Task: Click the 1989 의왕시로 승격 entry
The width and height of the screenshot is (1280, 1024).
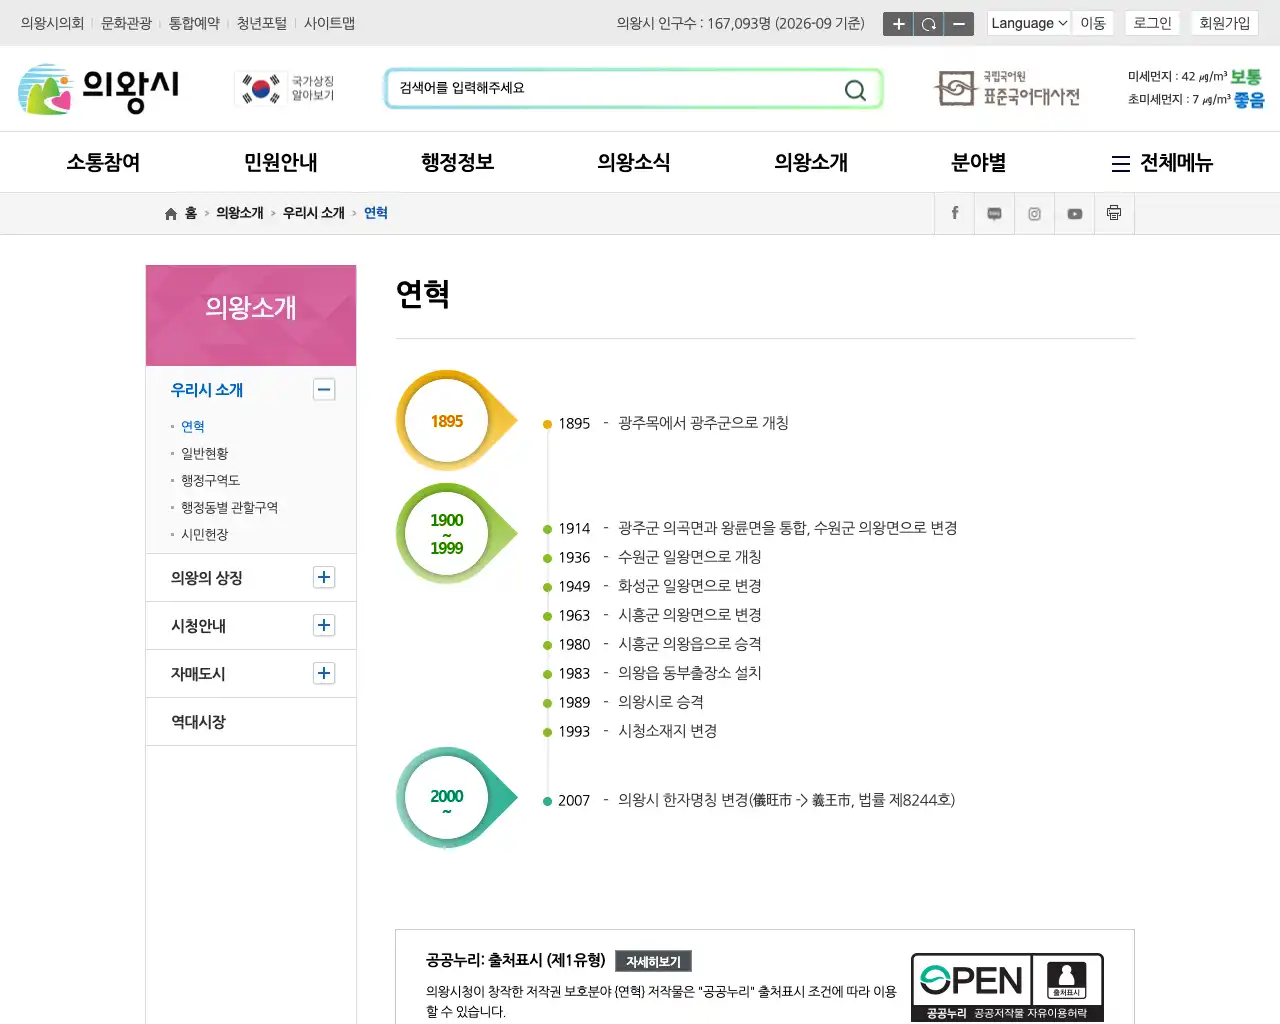Action: click(631, 702)
